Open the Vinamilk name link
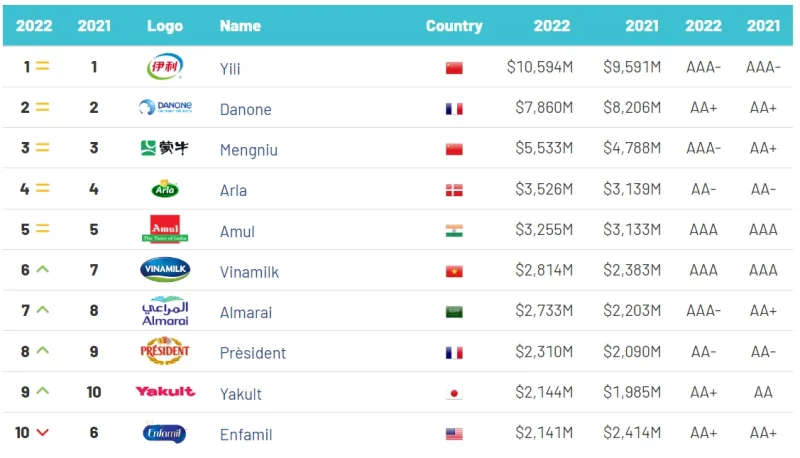 (249, 272)
